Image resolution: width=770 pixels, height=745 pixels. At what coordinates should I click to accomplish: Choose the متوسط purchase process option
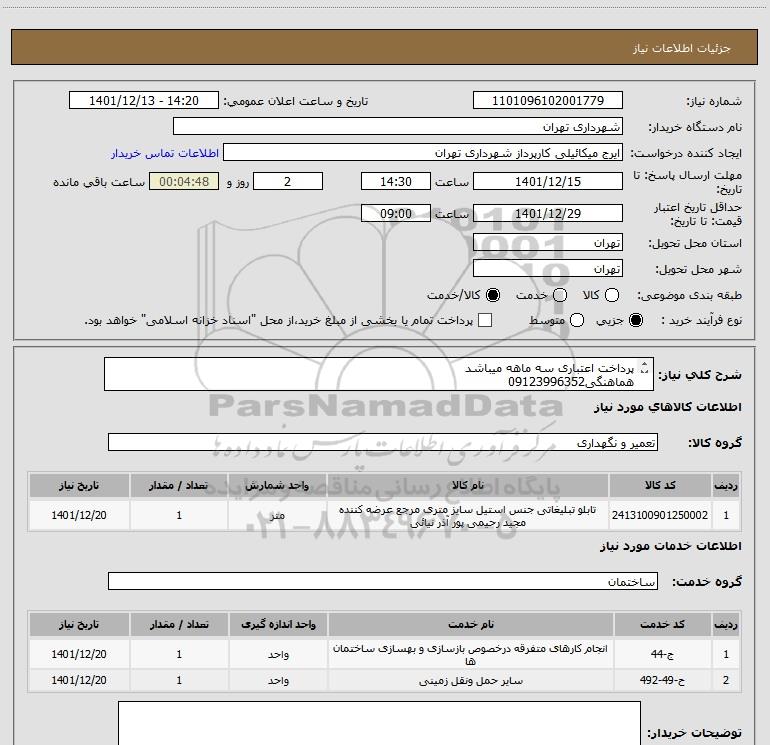tap(577, 320)
